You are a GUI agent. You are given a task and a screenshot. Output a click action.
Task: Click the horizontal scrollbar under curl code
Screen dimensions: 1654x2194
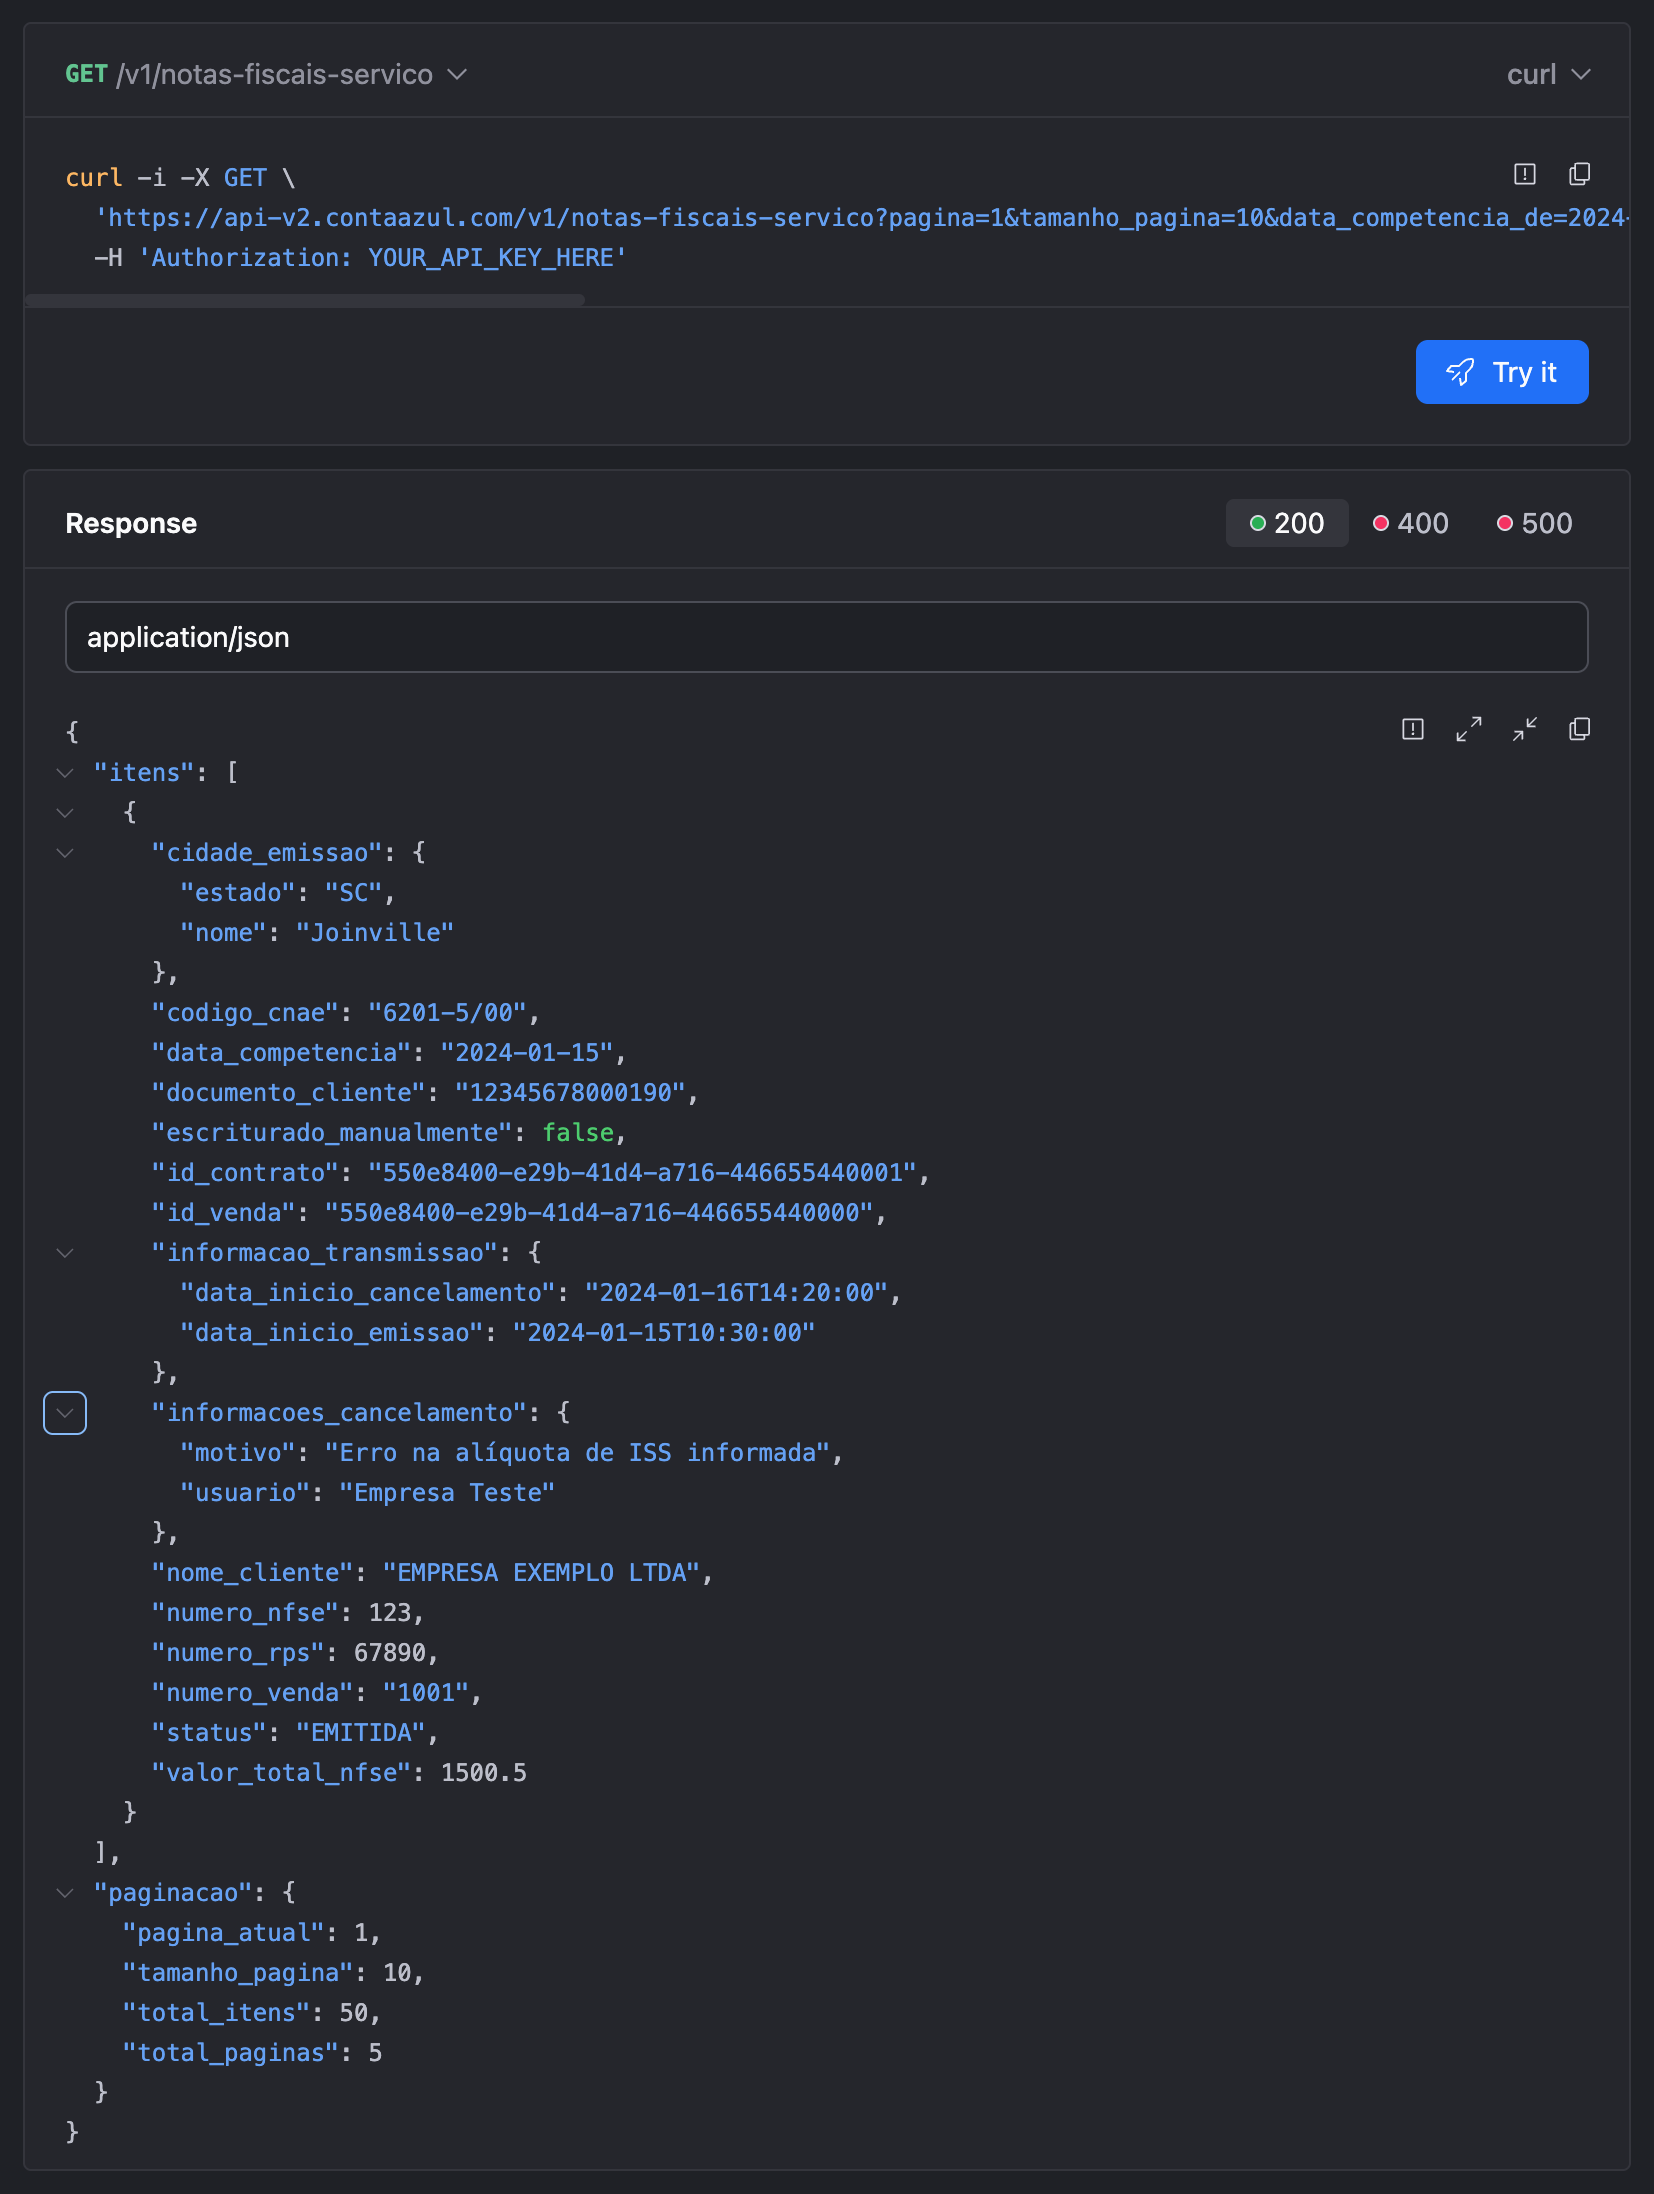(x=305, y=300)
